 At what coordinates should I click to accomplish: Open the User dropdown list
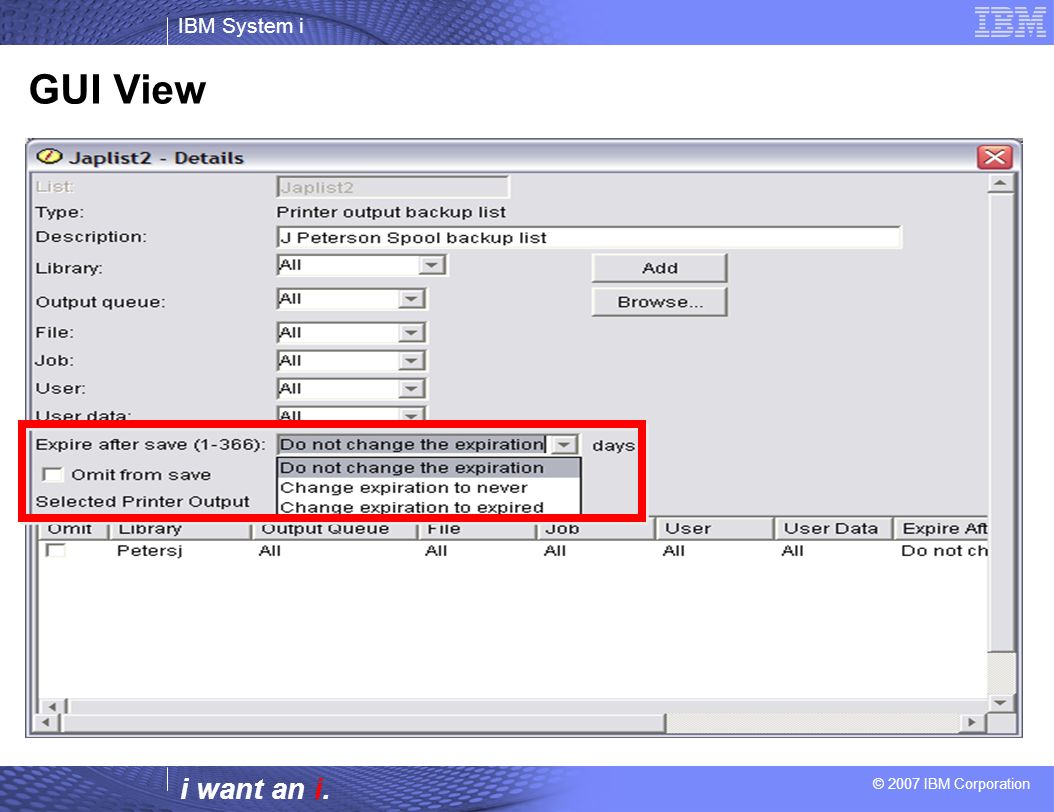(x=411, y=389)
